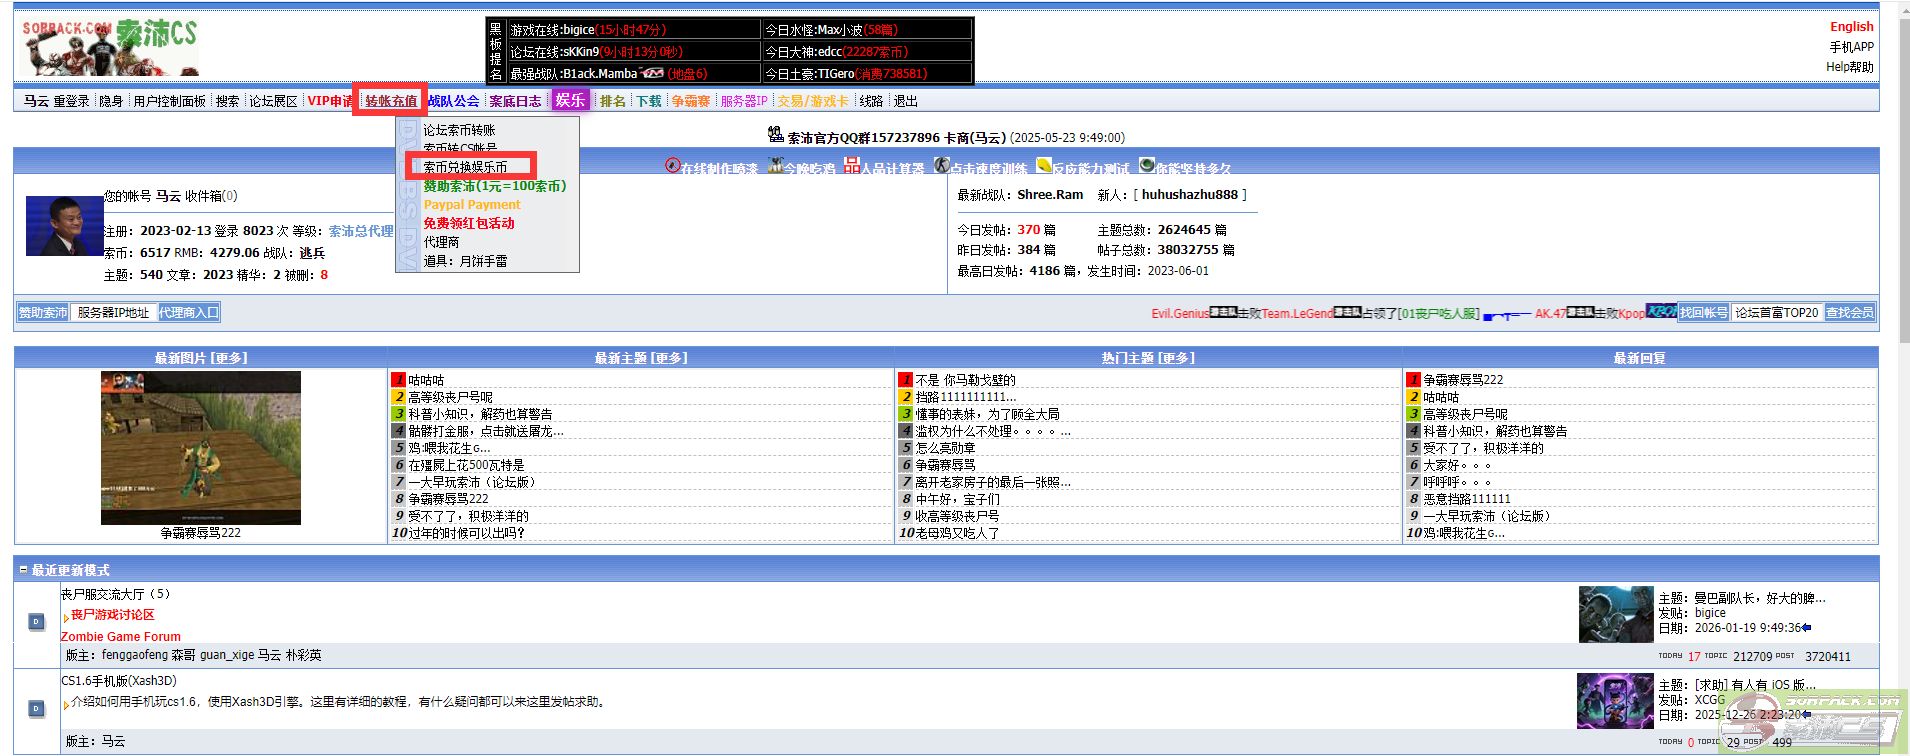Screen dimensions: 1910x756
Task: Open the 转帐充值 dropdown menu
Action: click(391, 101)
